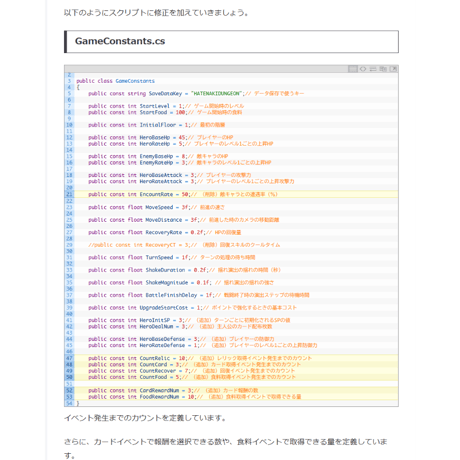Click the HeroBaseAttack constant line
Image resolution: width=460 pixels, height=460 pixels.
click(170, 175)
